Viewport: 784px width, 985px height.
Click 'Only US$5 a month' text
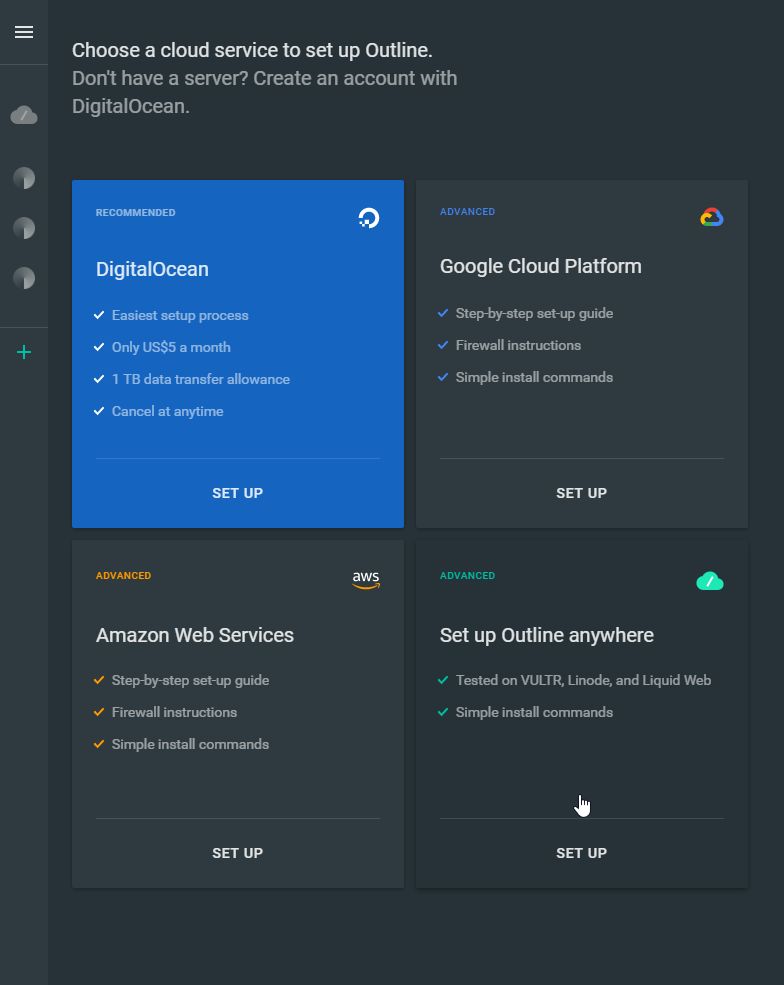click(x=171, y=347)
